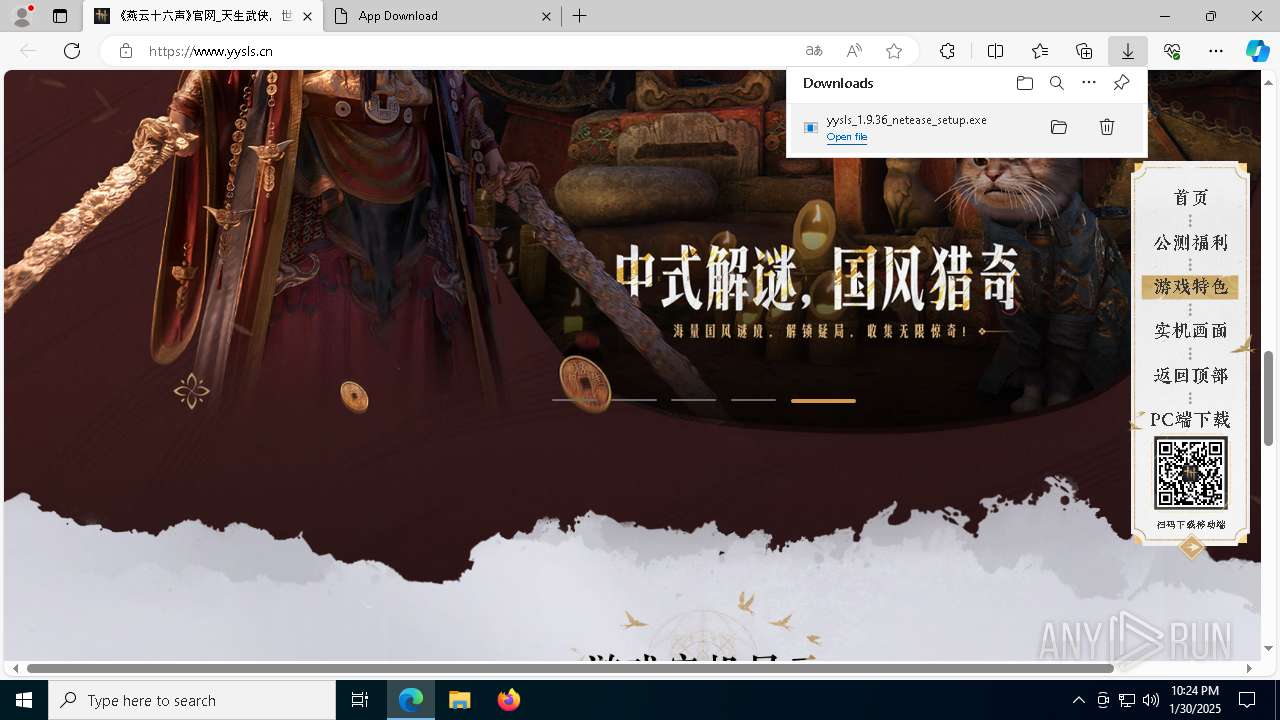This screenshot has width=1280, height=720.
Task: Go back to previous page
Action: point(28,51)
